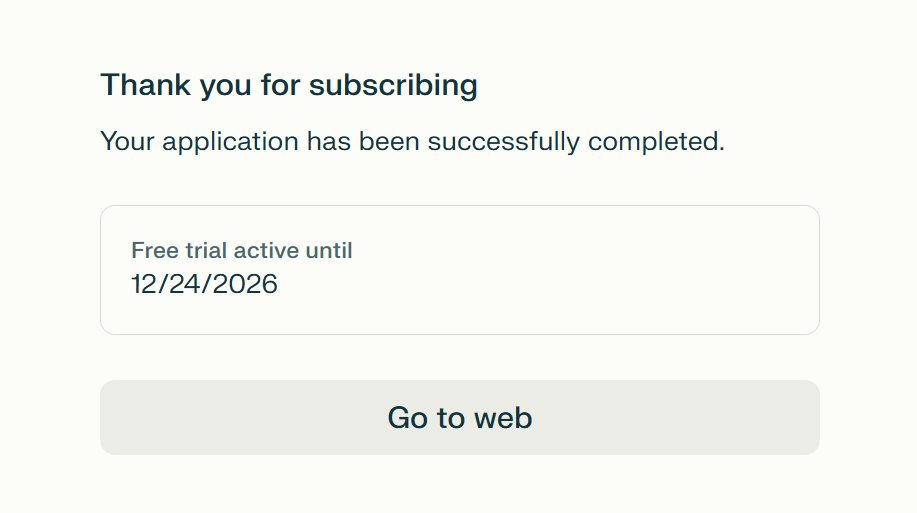Click the Thank you for subscribing heading

pos(289,85)
